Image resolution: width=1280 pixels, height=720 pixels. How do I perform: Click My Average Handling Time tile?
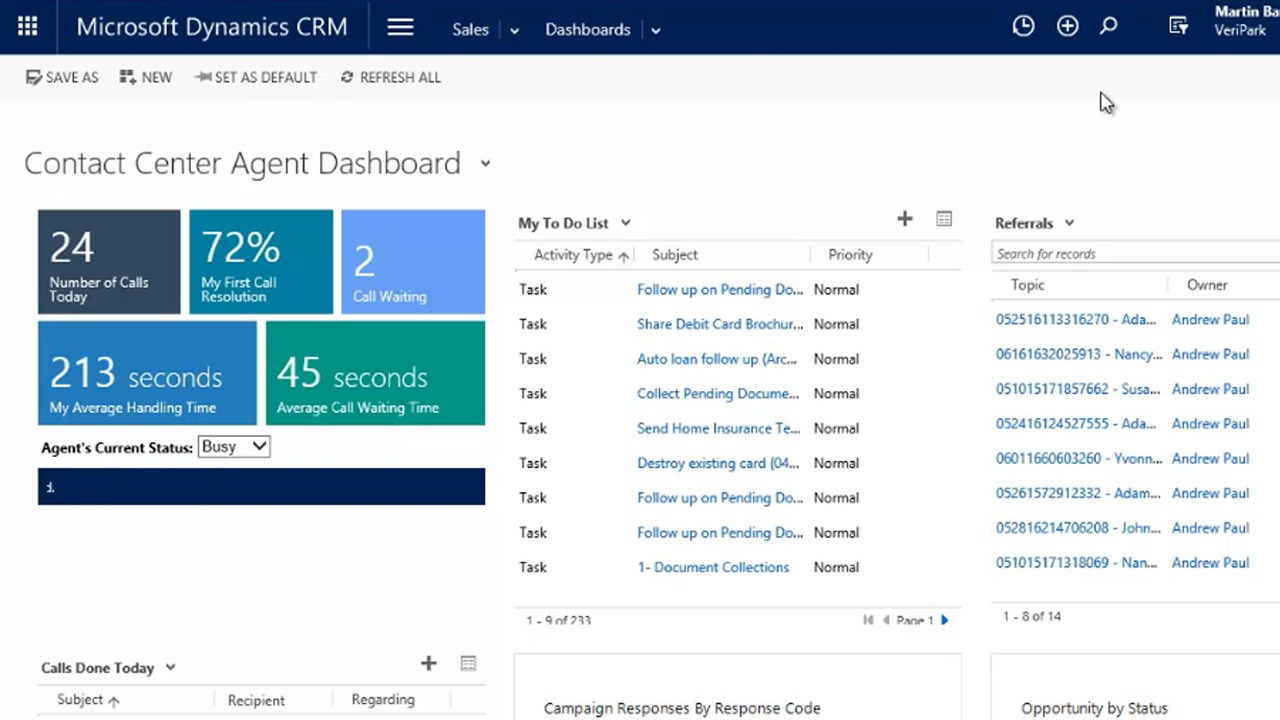(x=147, y=373)
